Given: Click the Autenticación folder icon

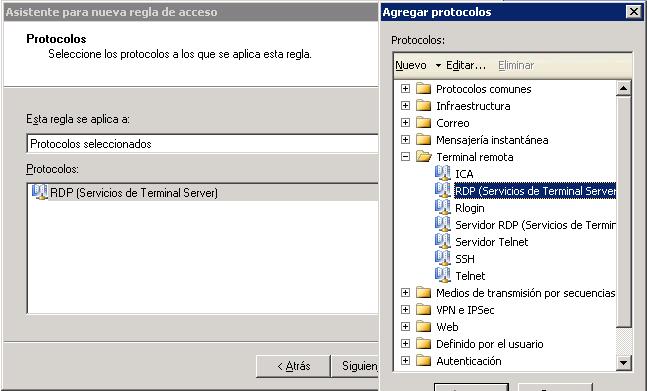Looking at the screenshot, I should (423, 360).
